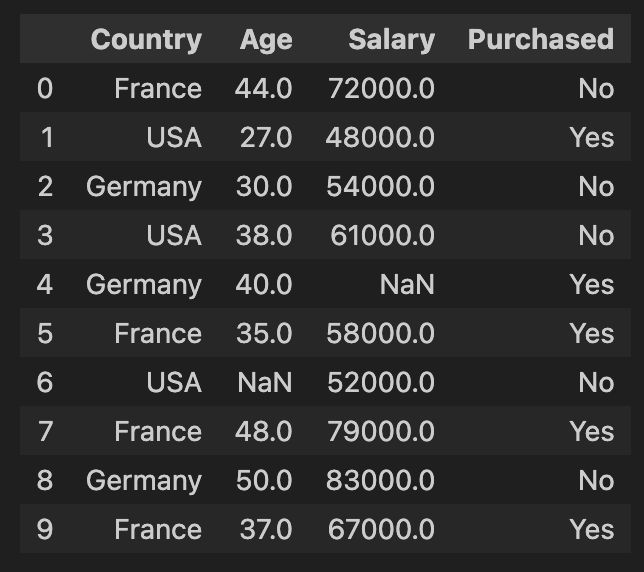Select salary value 72000.0
Image resolution: width=644 pixels, height=572 pixels.
381,88
